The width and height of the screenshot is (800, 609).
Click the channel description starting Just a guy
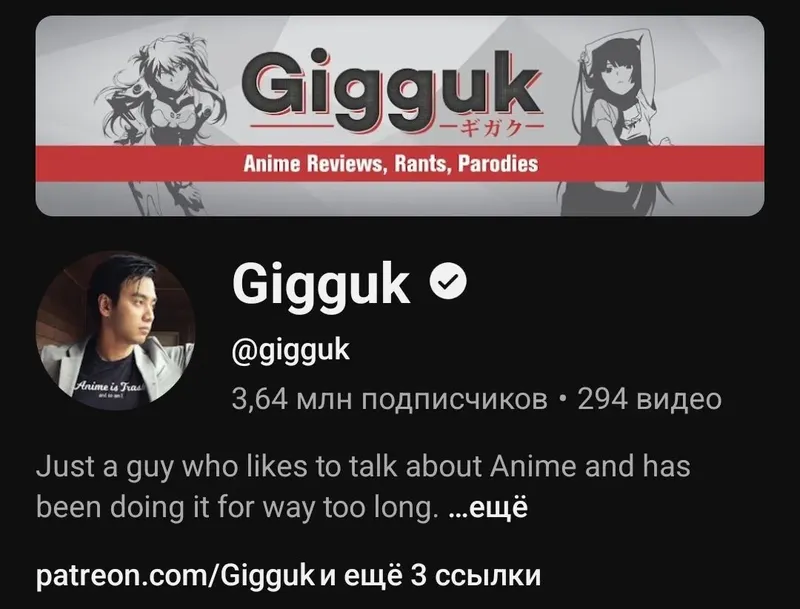click(363, 487)
